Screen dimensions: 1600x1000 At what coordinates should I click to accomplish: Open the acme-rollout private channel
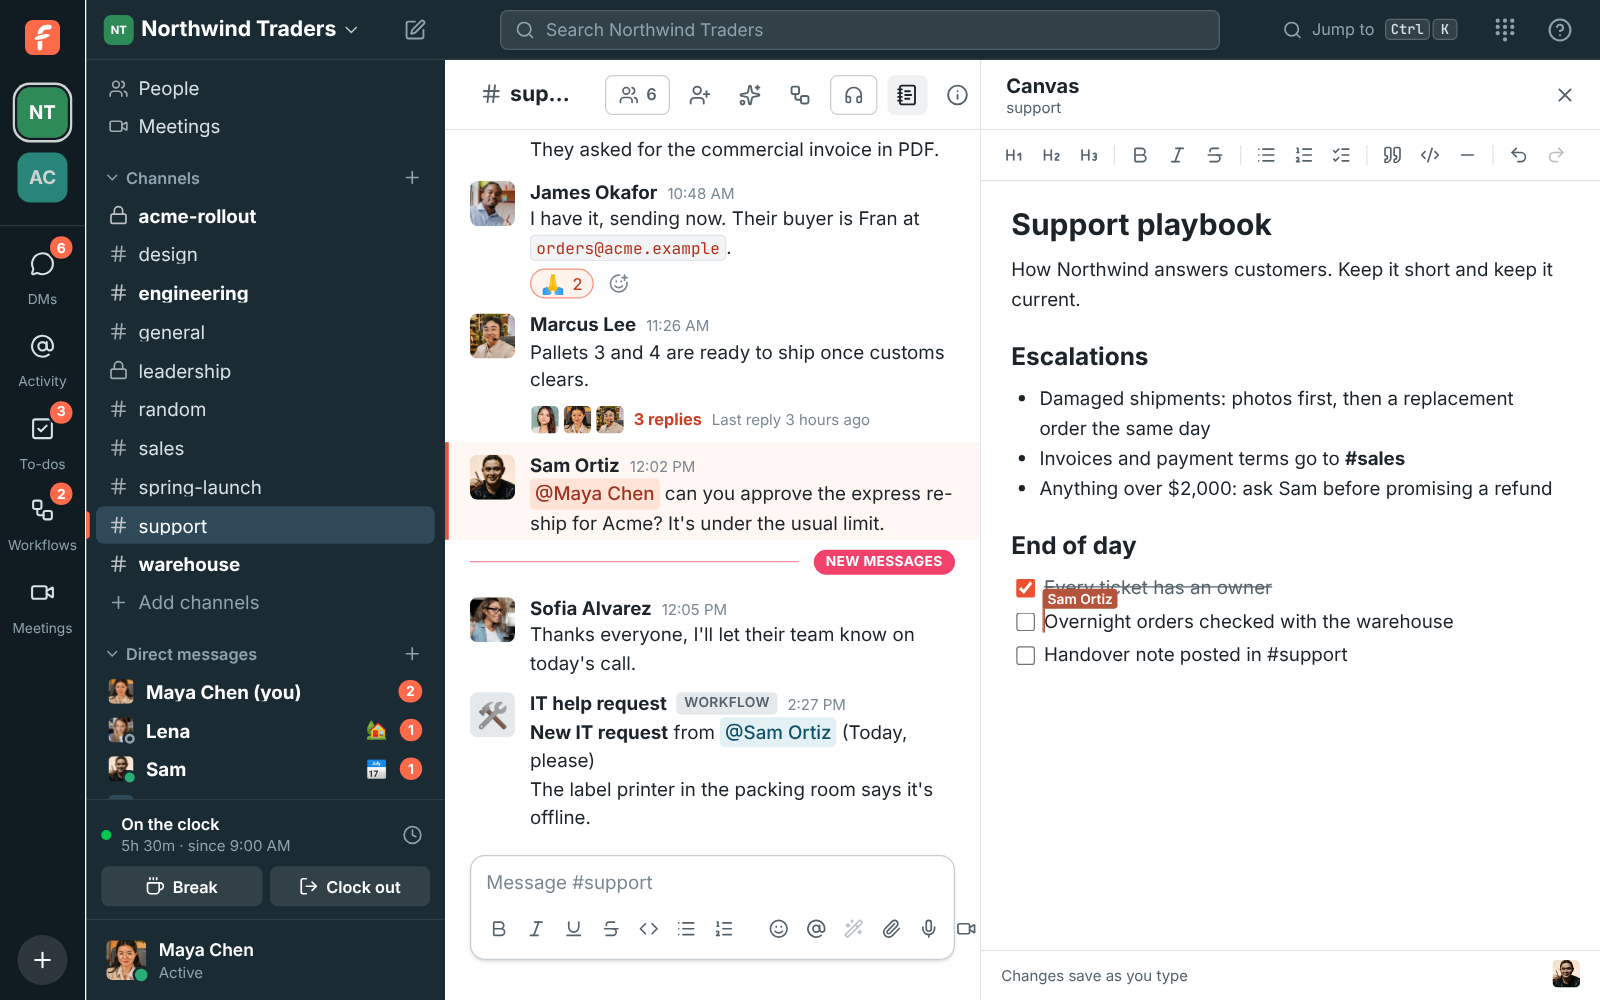pos(265,216)
